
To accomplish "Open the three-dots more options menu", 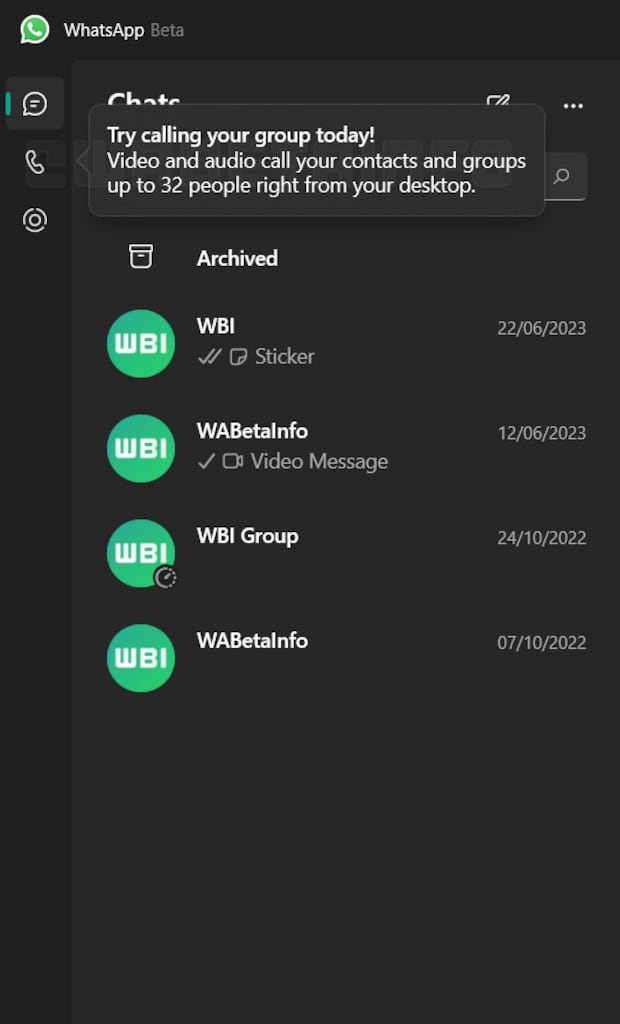I will point(572,106).
